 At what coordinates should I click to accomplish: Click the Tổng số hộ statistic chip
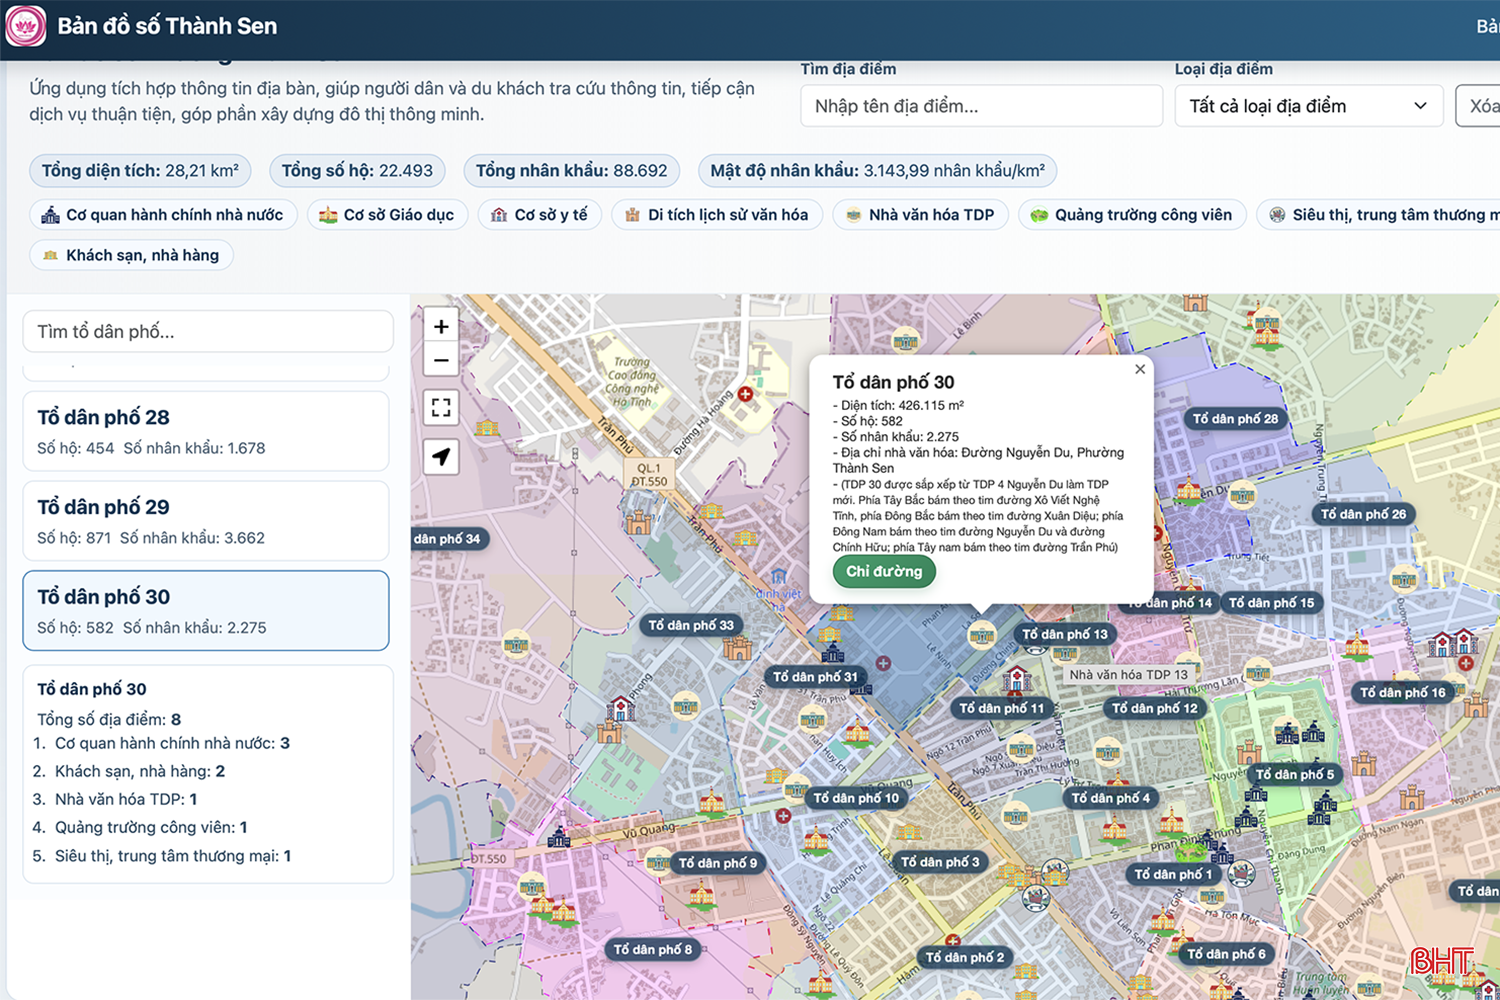click(357, 171)
